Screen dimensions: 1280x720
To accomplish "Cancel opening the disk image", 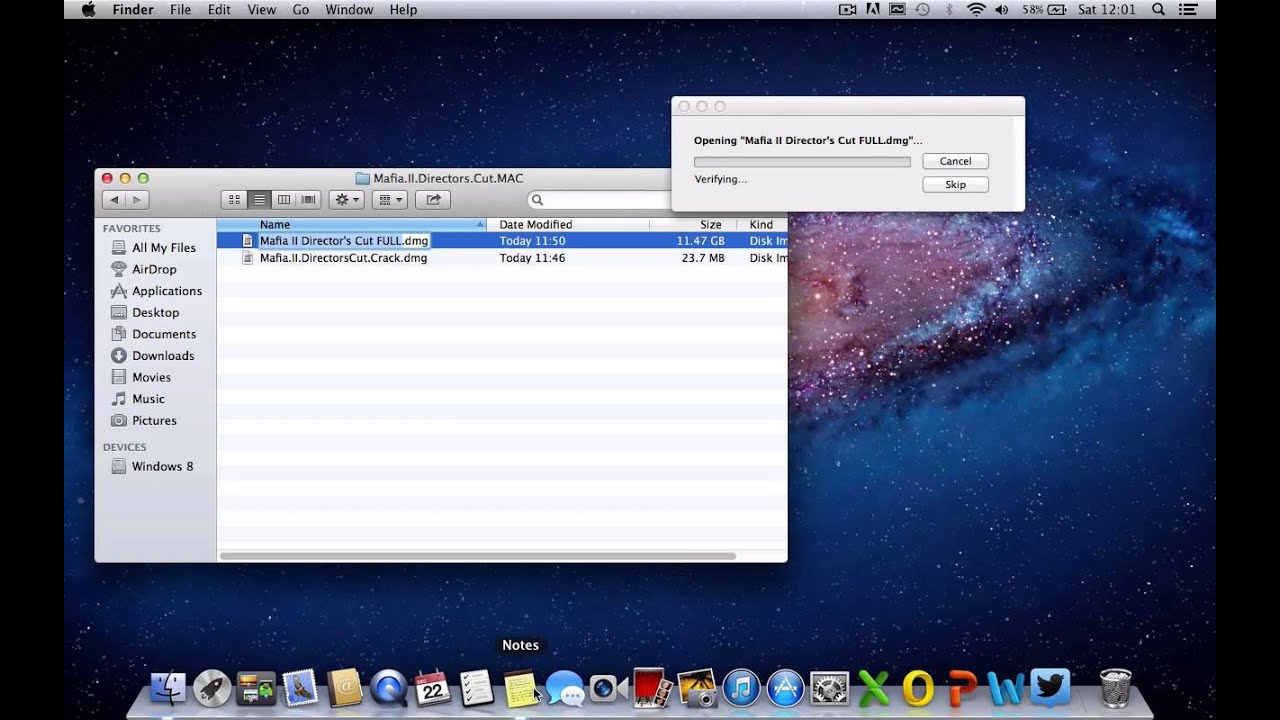I will [x=955, y=161].
